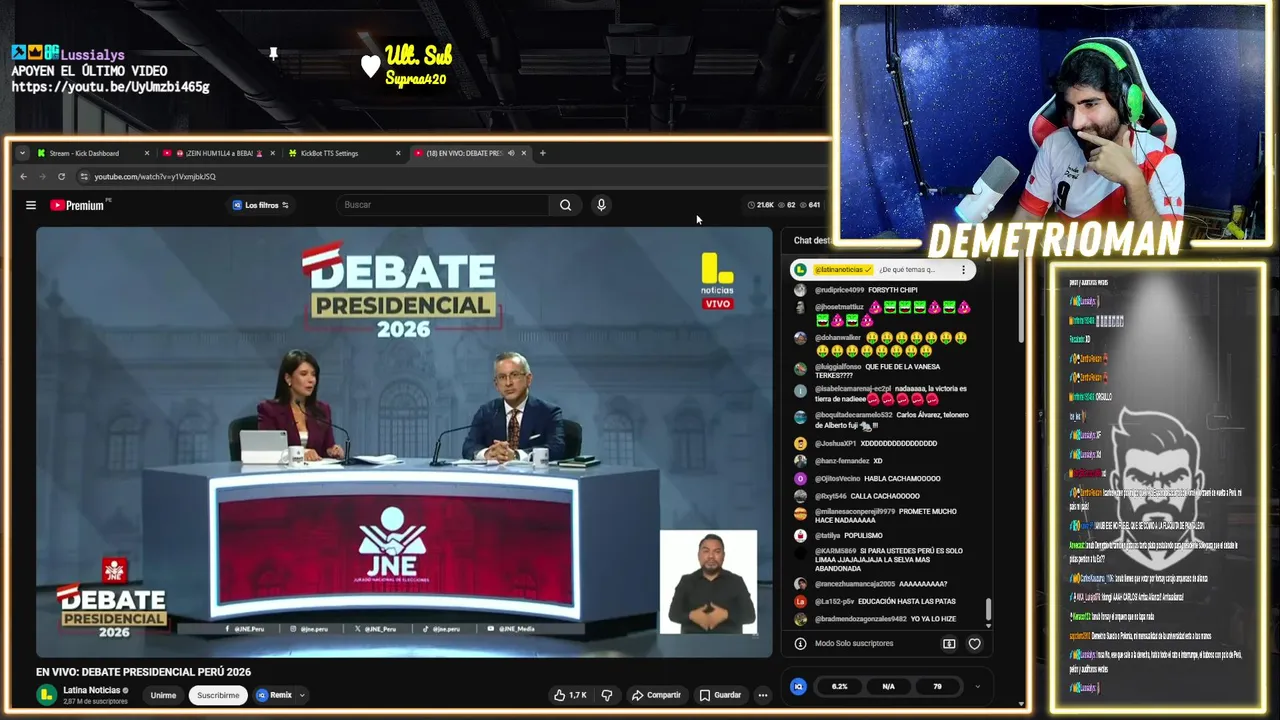Dislike the video with thumbs down
Screen dimensions: 1280x720
click(x=606, y=695)
